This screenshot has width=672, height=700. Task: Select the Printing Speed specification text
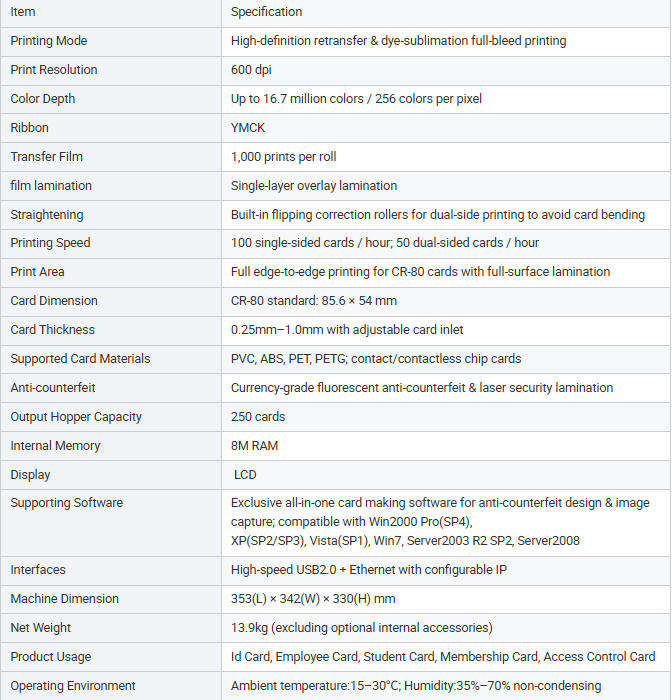[385, 243]
